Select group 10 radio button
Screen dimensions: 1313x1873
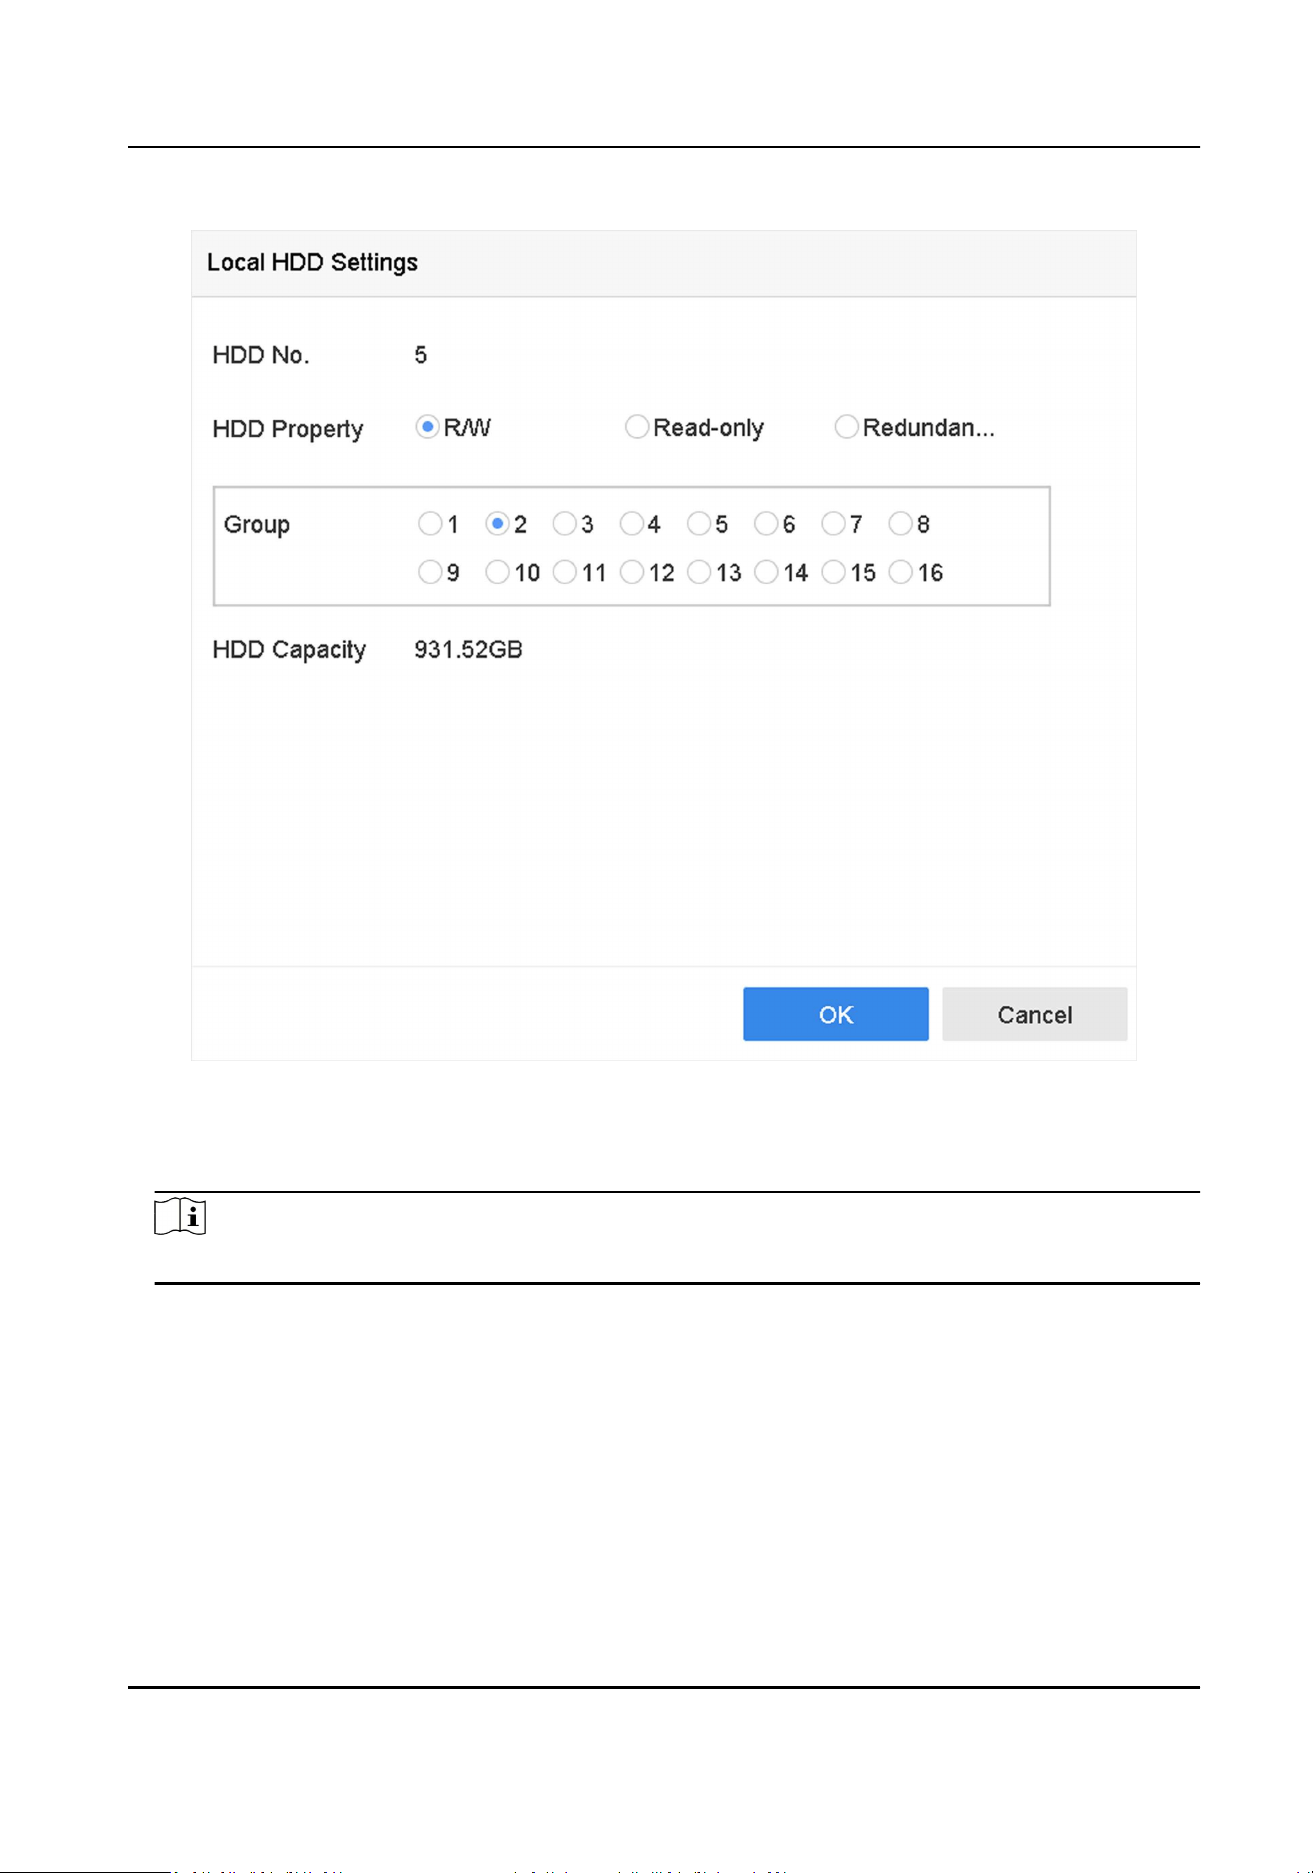(497, 572)
